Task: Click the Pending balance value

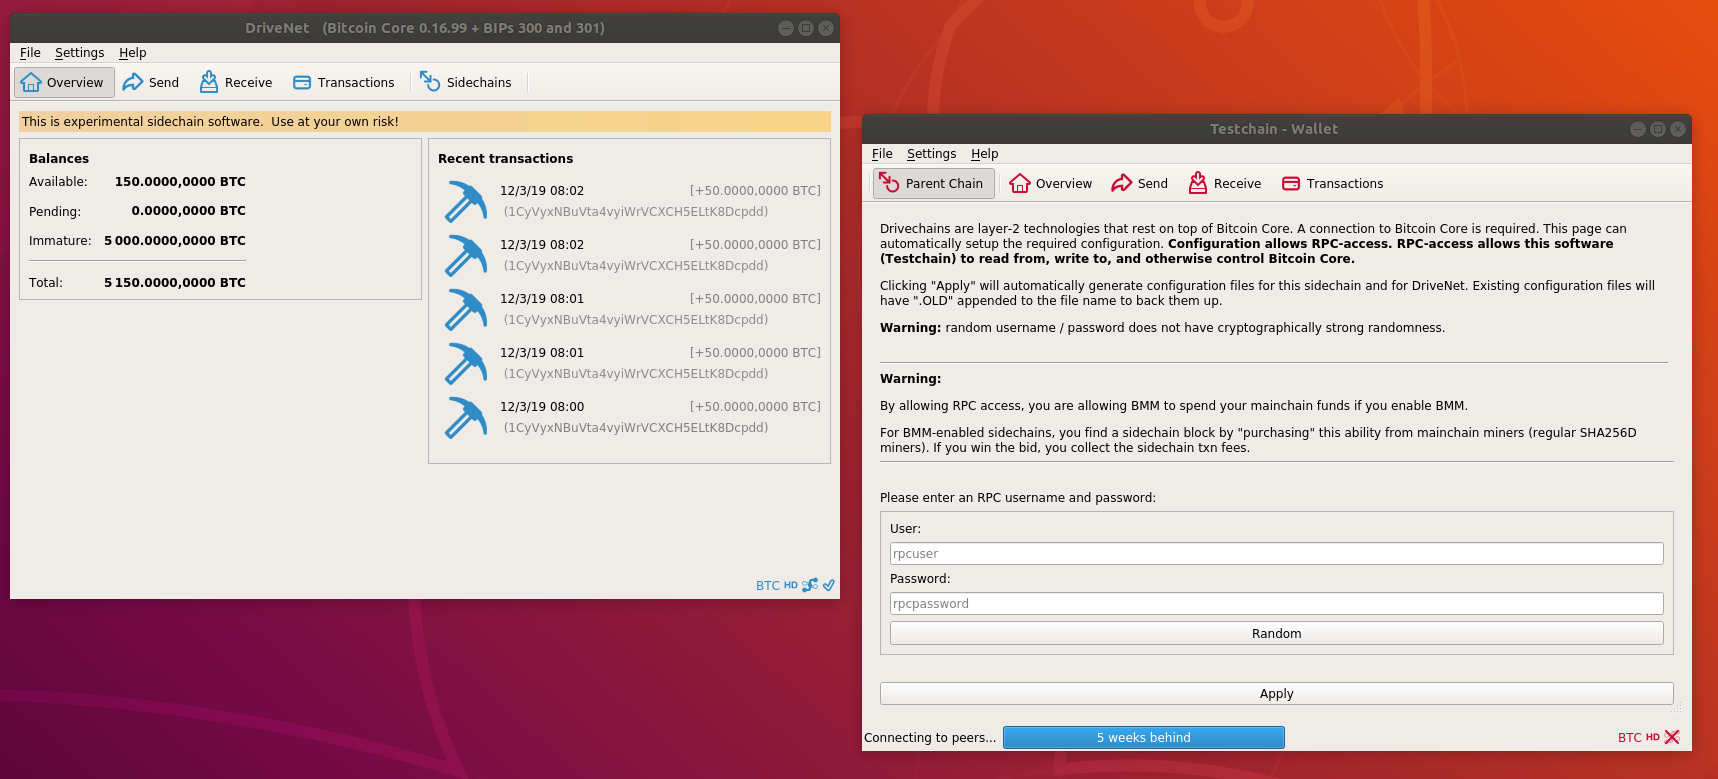Action: [188, 211]
